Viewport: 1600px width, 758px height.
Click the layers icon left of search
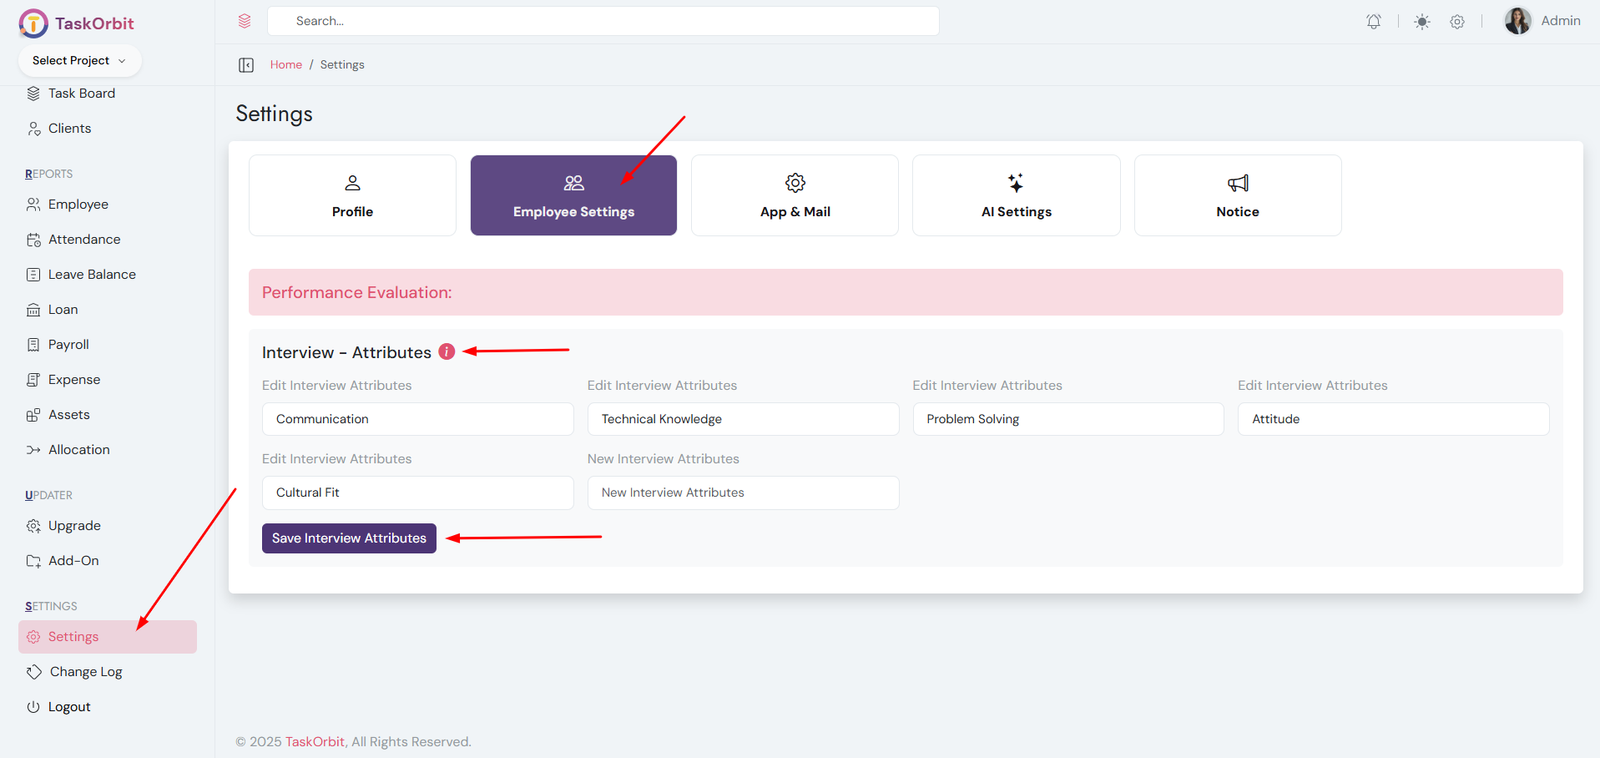(245, 21)
